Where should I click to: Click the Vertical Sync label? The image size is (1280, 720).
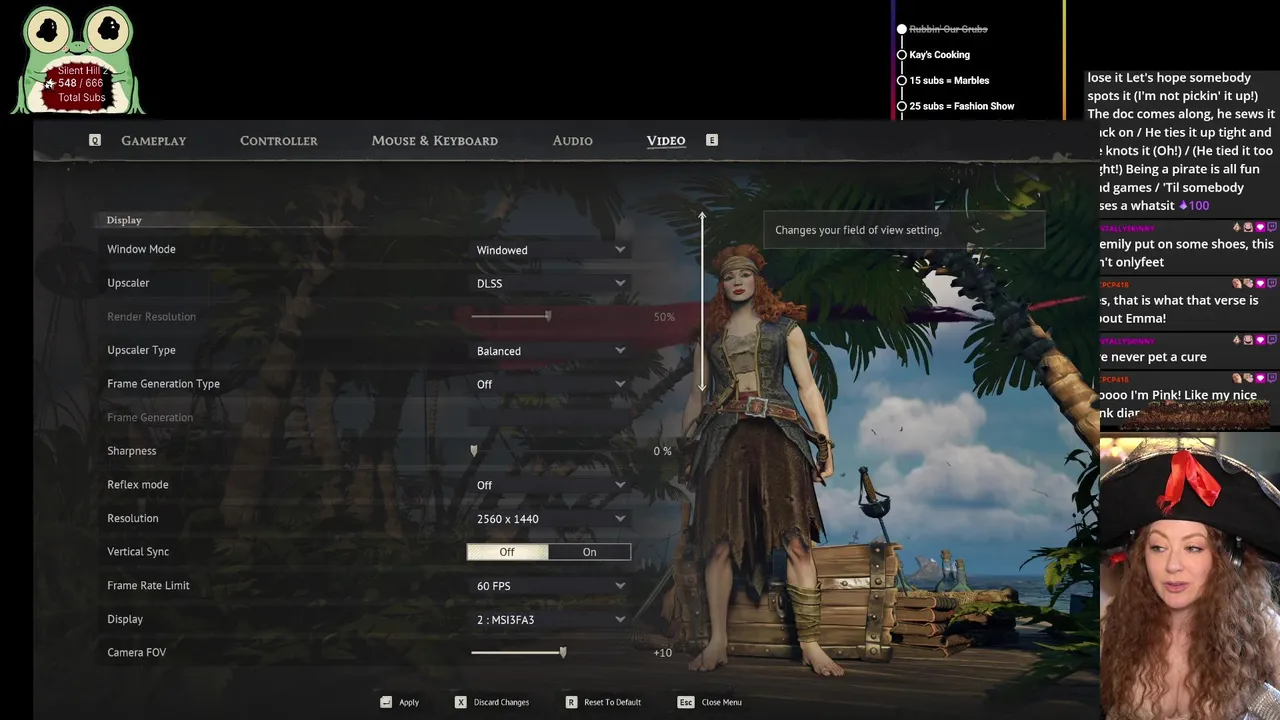pyautogui.click(x=138, y=552)
